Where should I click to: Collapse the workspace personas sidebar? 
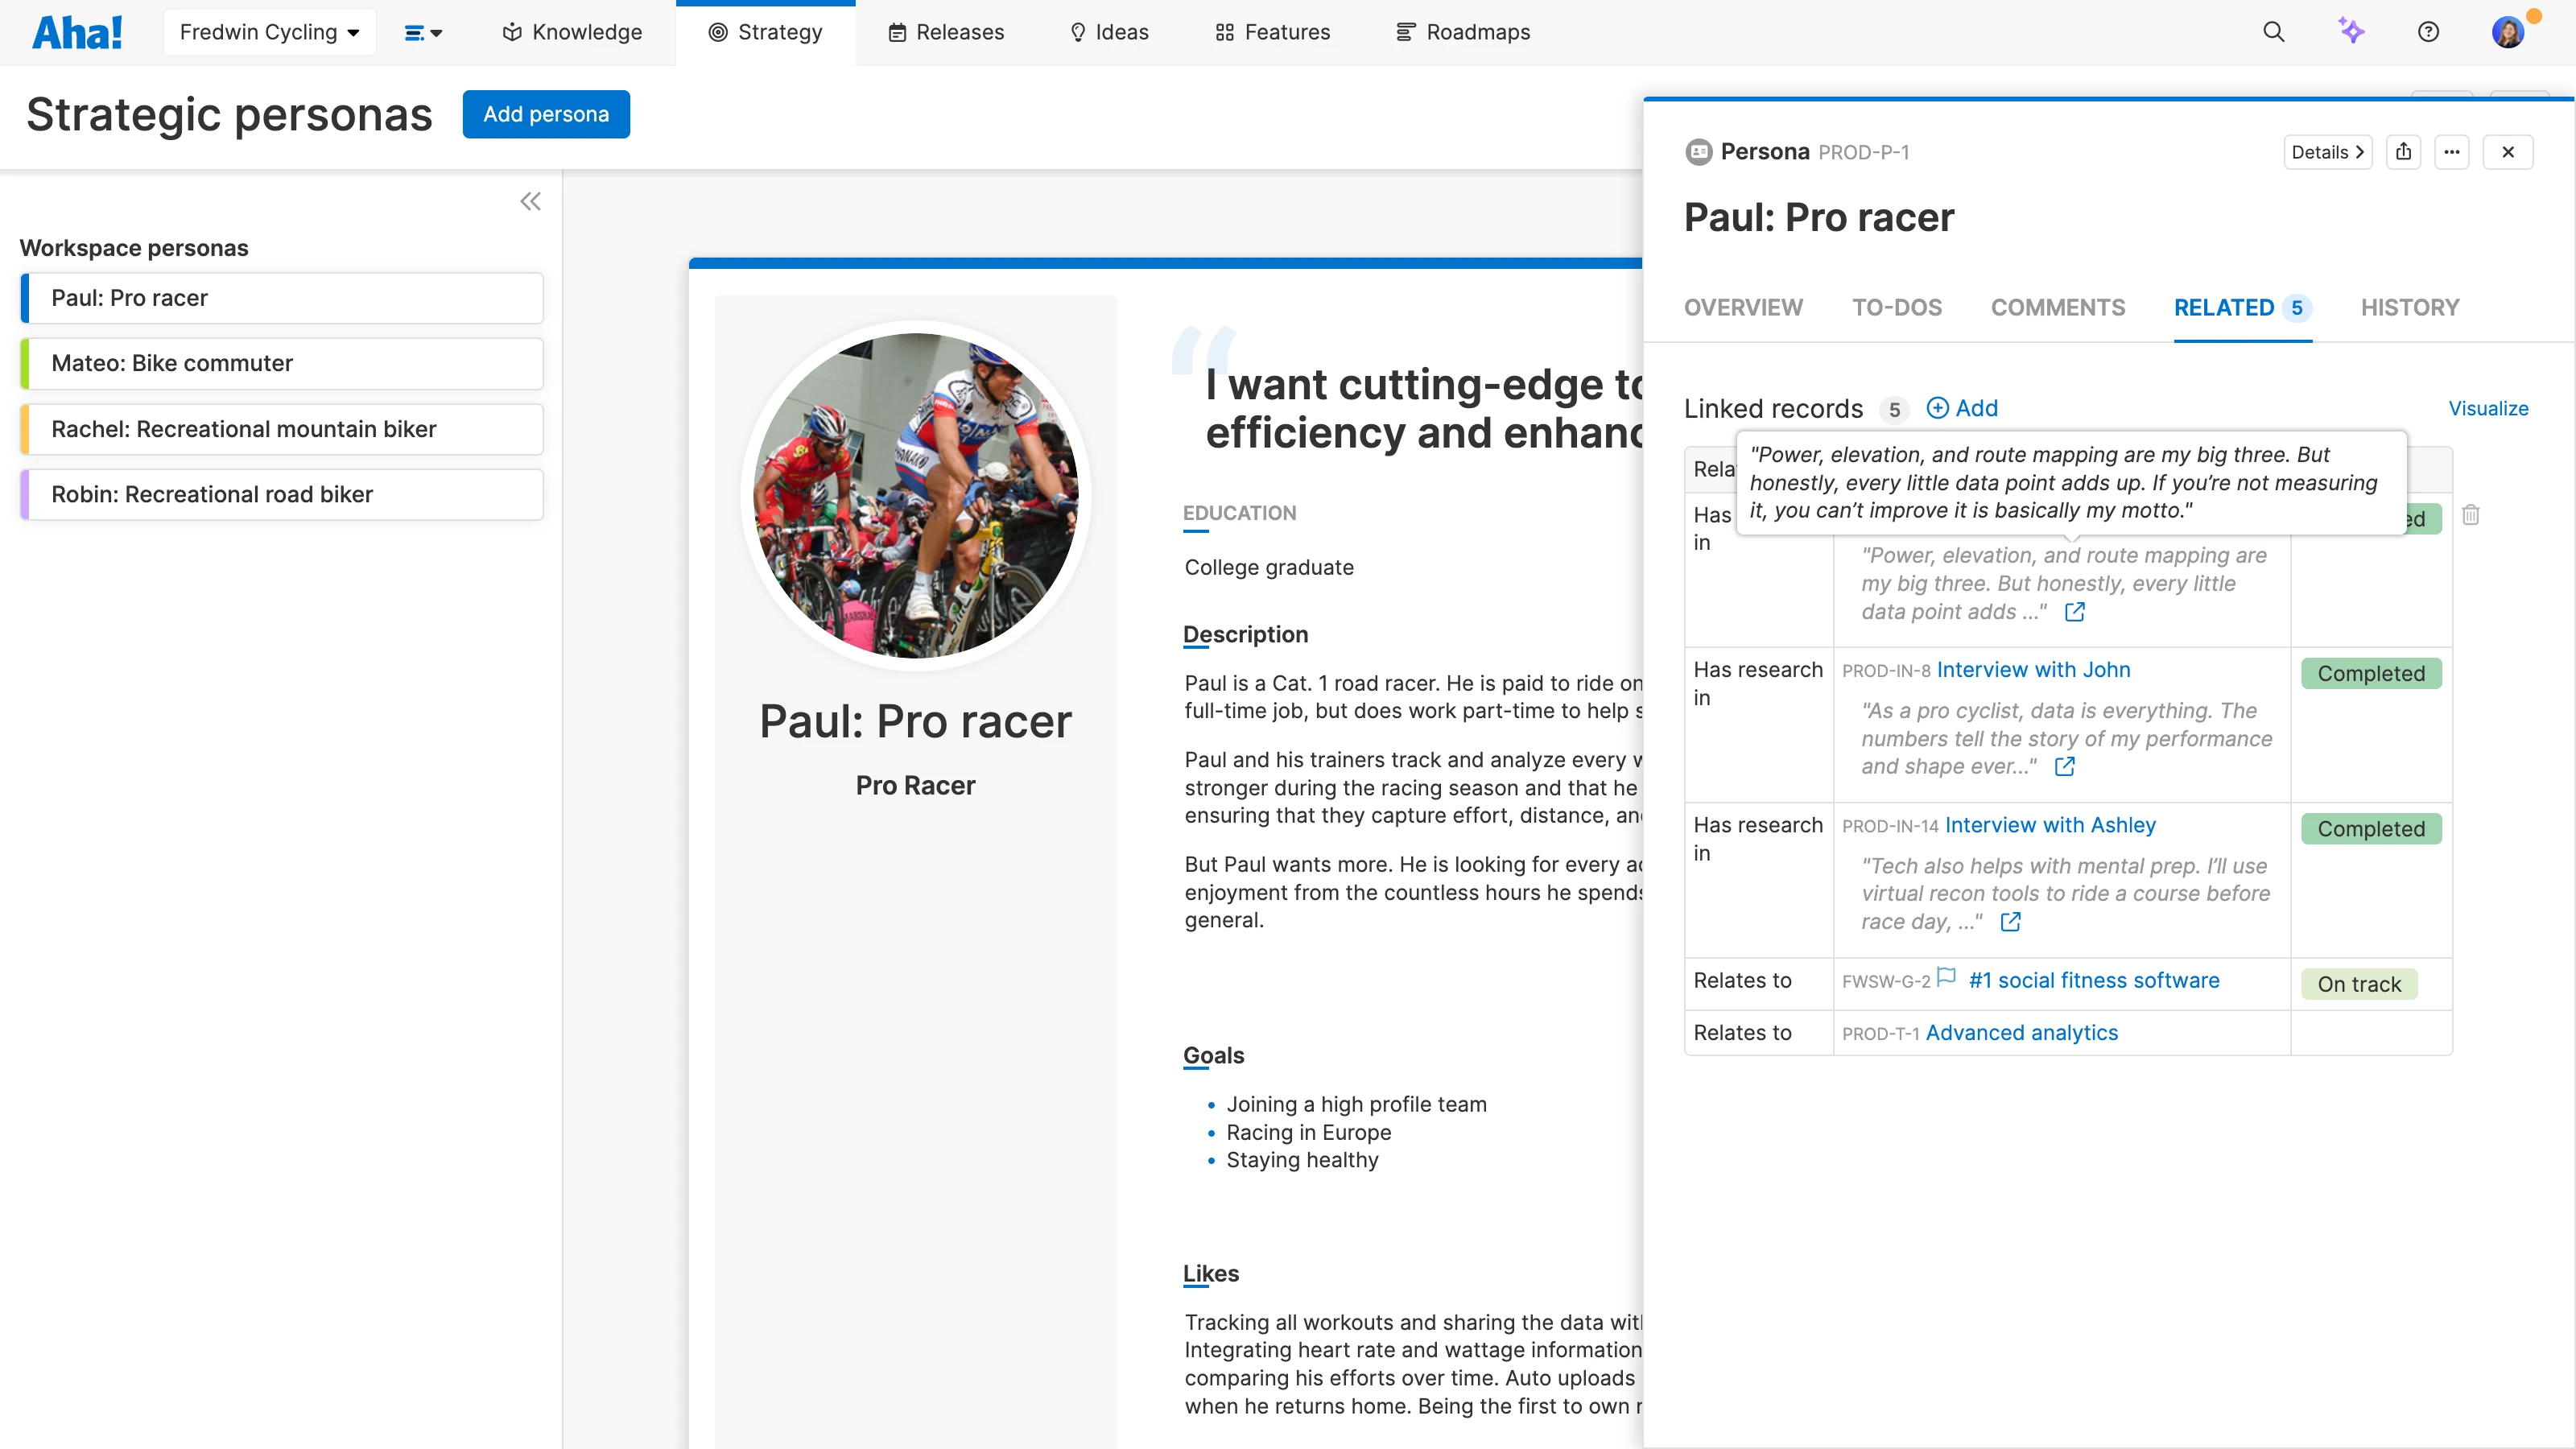[530, 202]
